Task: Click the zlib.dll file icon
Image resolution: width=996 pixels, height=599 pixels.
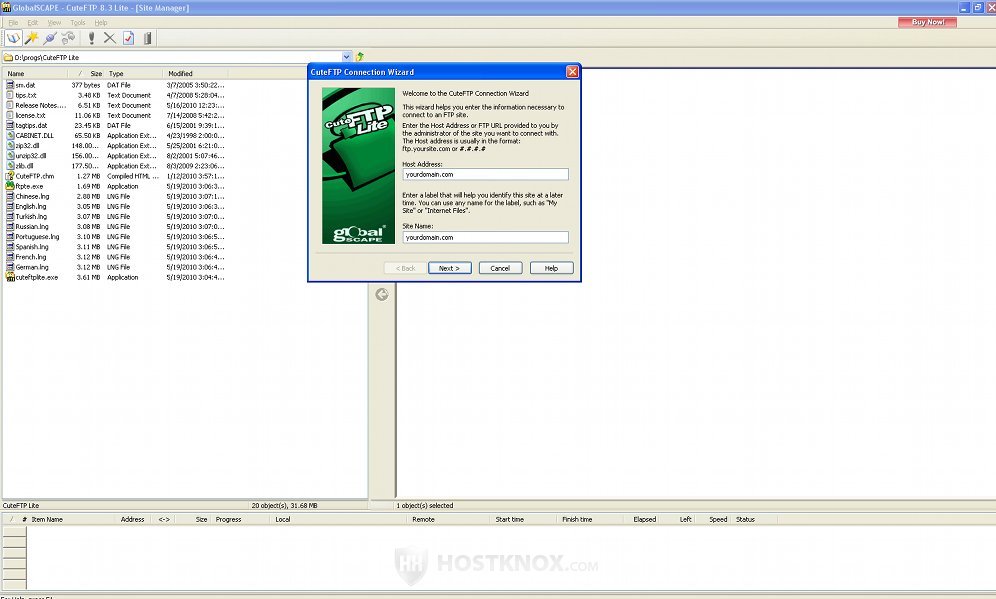Action: (x=10, y=166)
